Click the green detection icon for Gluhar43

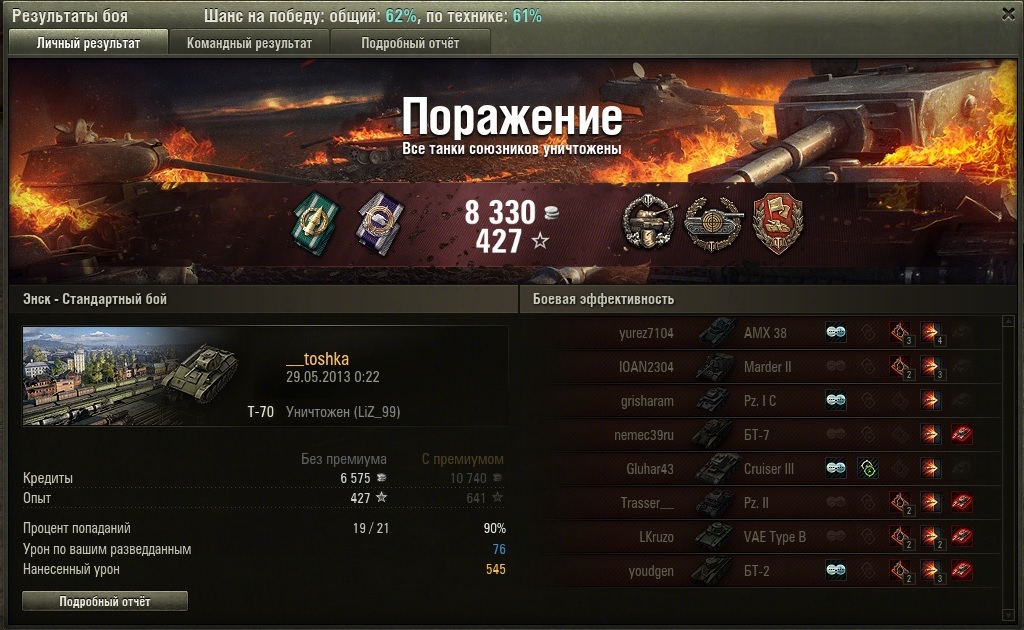pos(868,468)
